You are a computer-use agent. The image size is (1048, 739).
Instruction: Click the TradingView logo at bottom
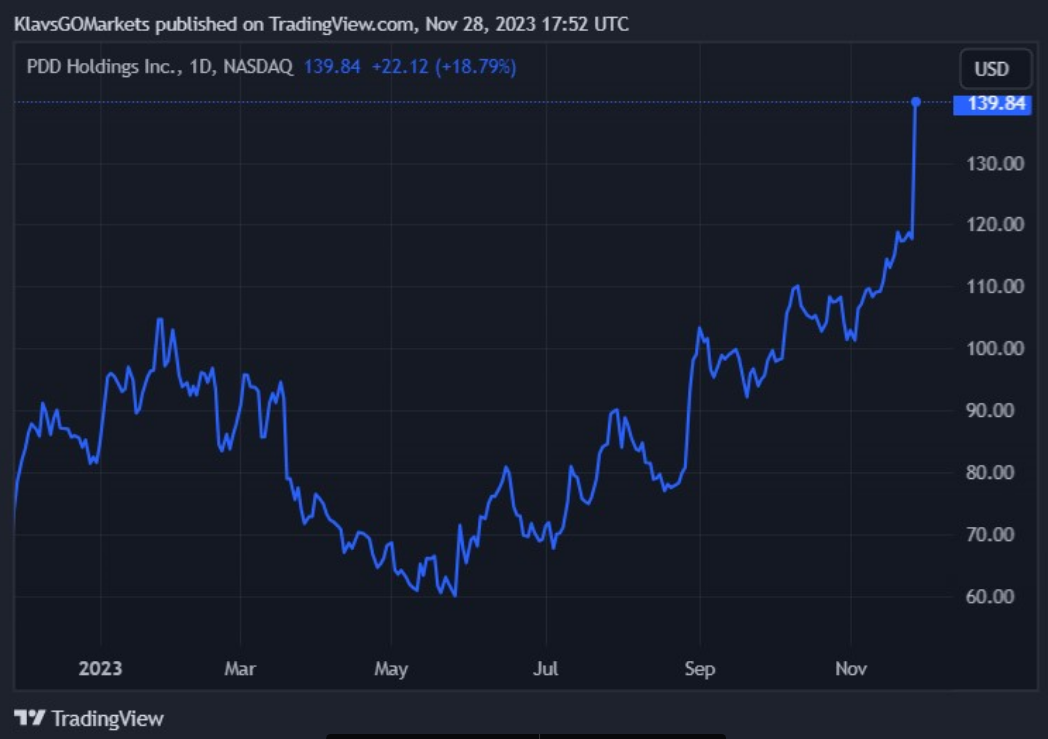click(88, 718)
